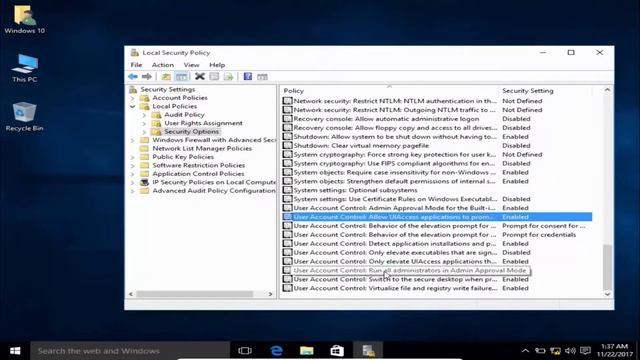This screenshot has width=640, height=360.
Task: Open File Explorer from the taskbar
Action: (x=307, y=351)
